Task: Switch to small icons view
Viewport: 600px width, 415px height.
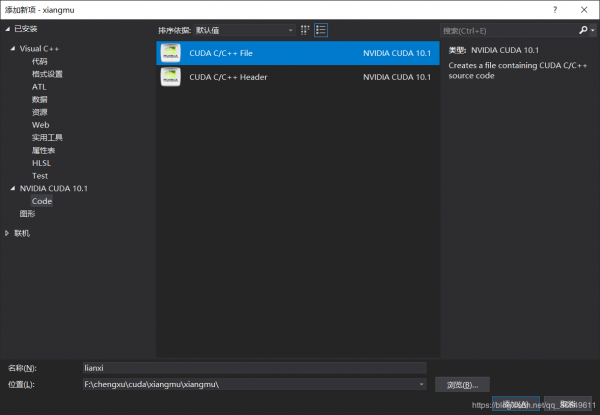Action: tap(305, 30)
